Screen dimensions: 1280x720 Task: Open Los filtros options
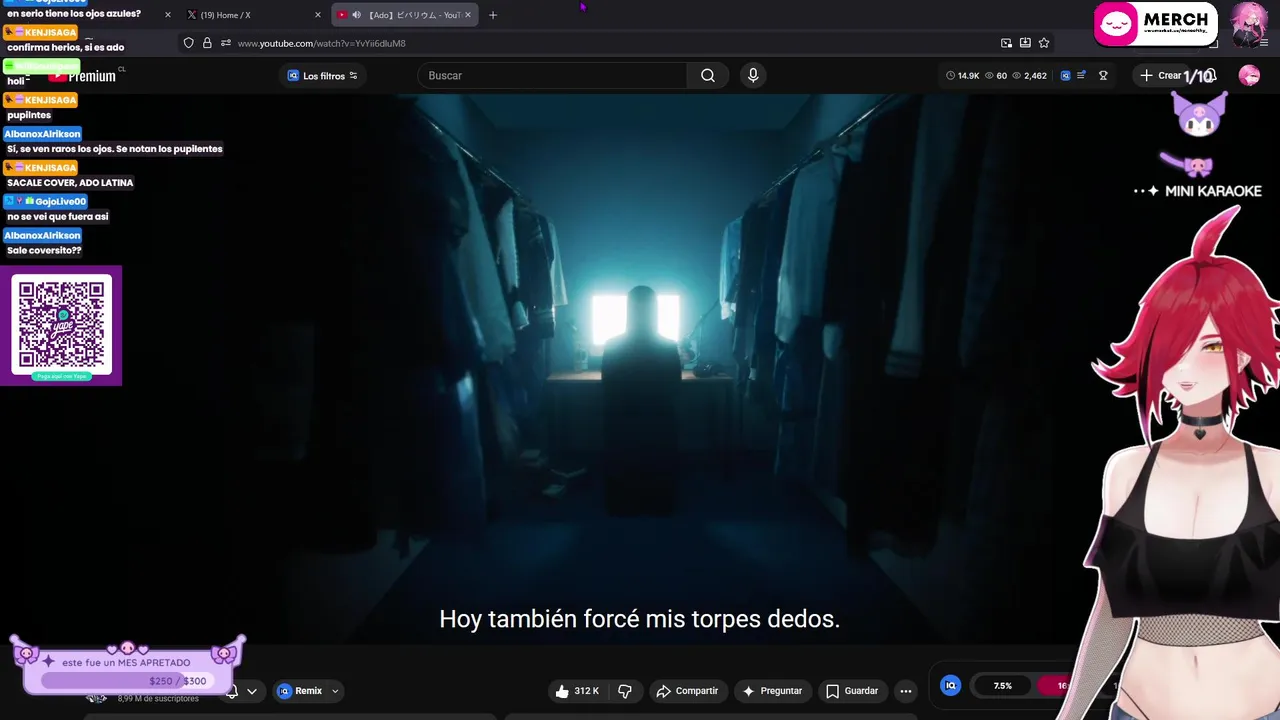(x=323, y=76)
